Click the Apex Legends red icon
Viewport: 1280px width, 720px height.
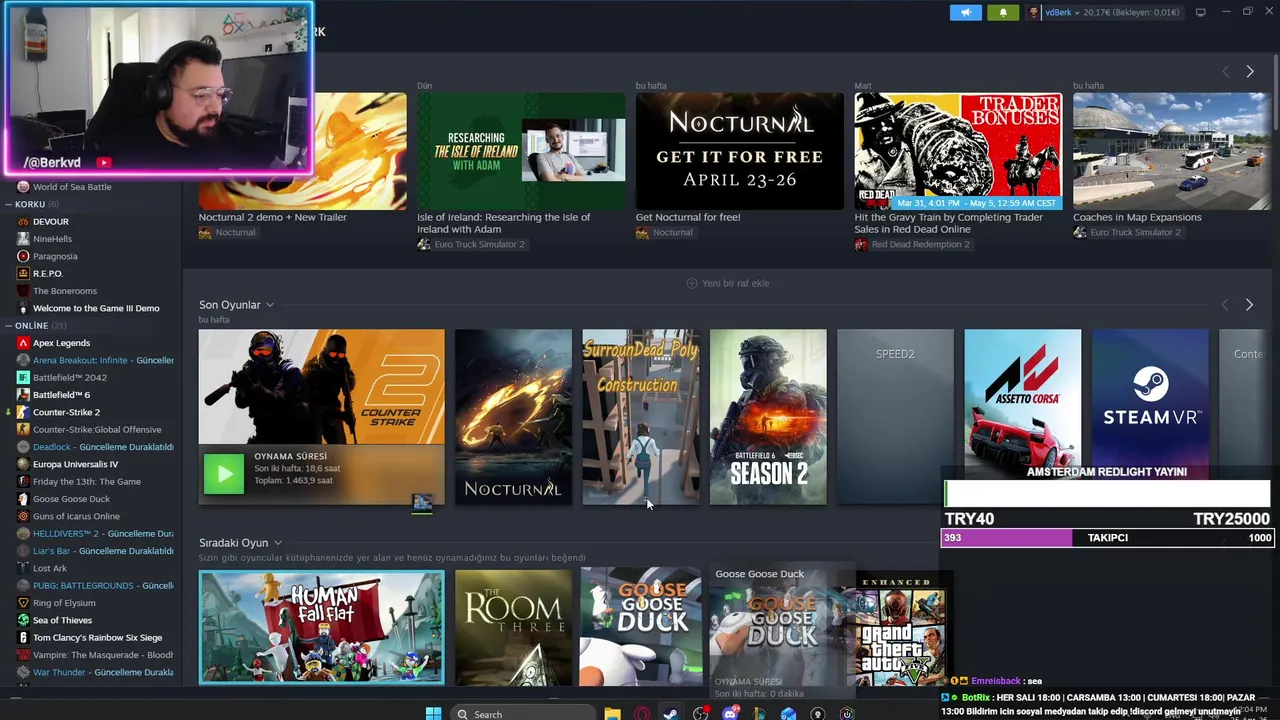[23, 343]
